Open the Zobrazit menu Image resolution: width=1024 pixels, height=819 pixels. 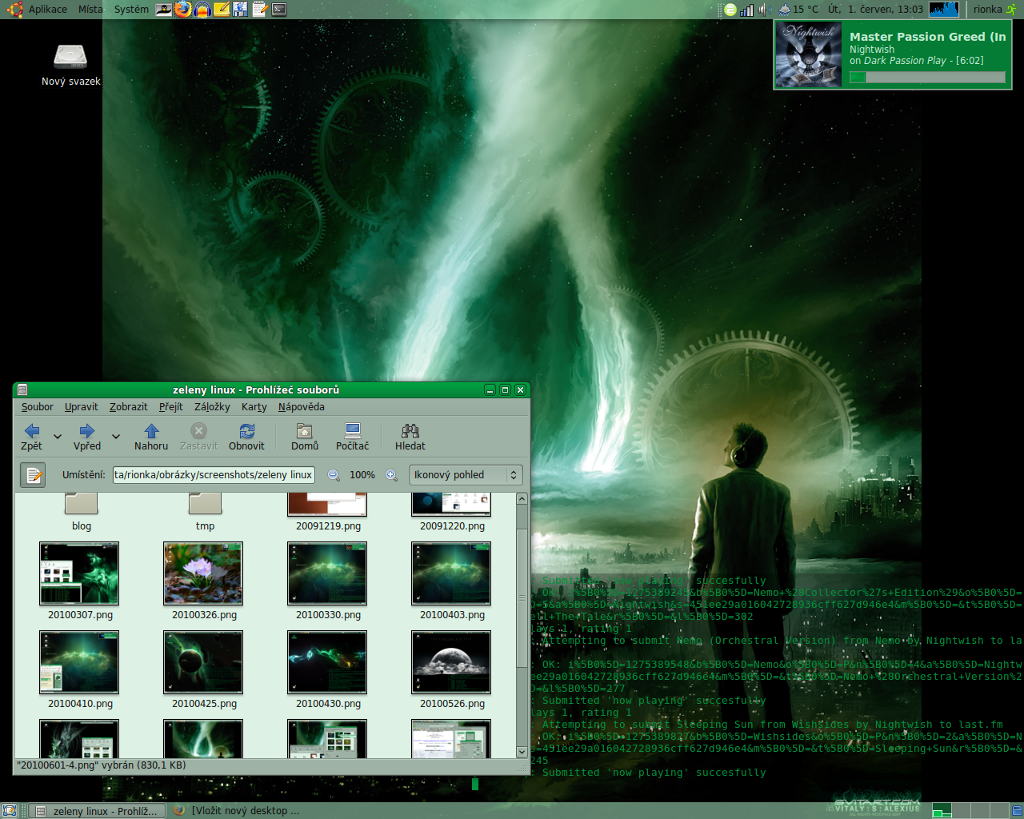[x=128, y=407]
